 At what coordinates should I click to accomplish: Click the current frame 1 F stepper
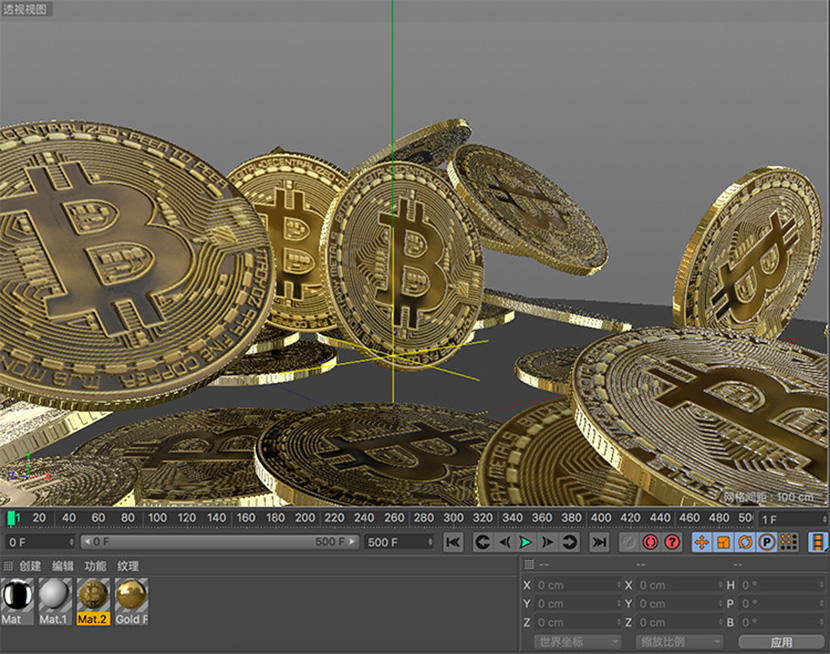tap(824, 520)
